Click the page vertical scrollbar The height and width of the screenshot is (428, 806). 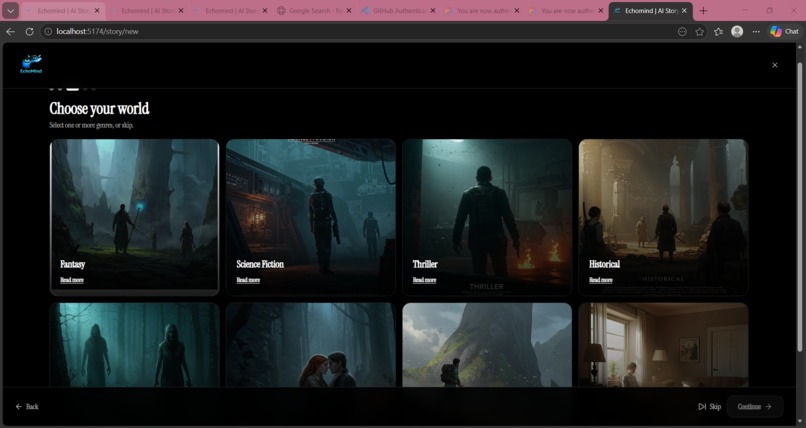799,206
